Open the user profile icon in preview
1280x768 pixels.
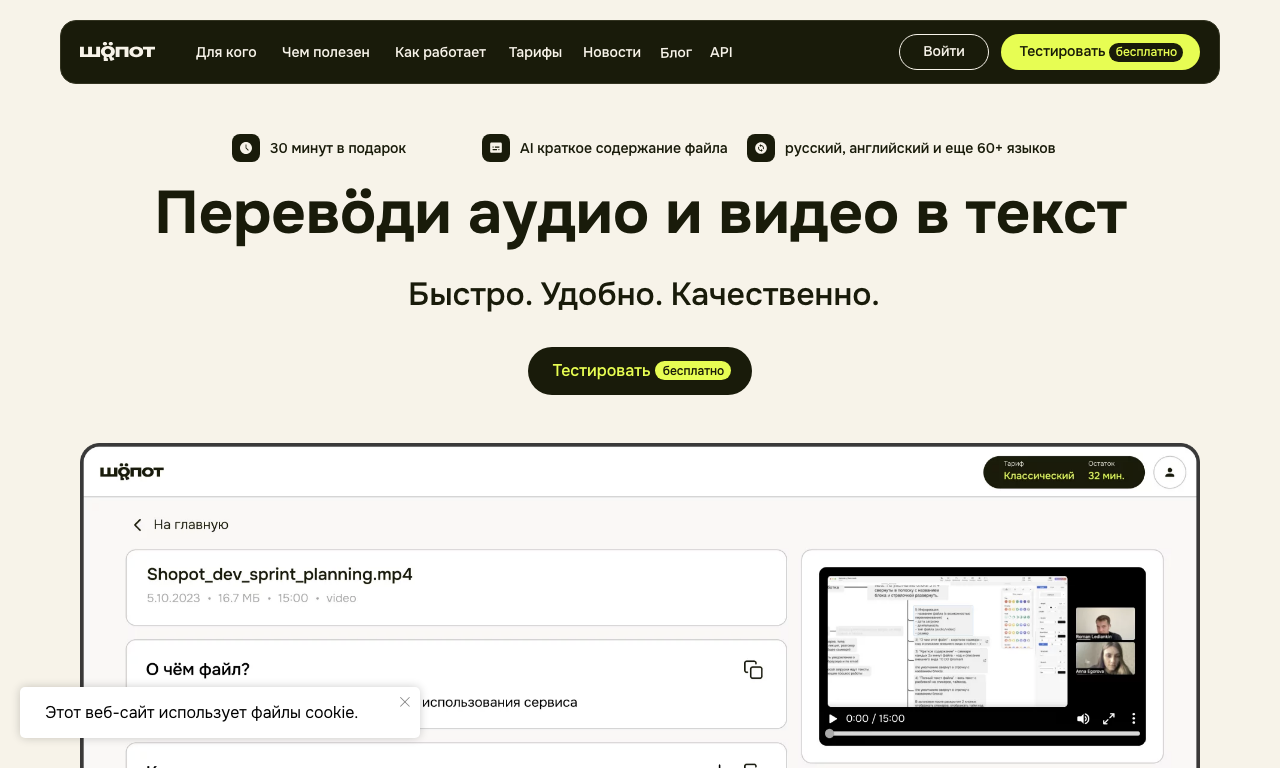(1170, 472)
